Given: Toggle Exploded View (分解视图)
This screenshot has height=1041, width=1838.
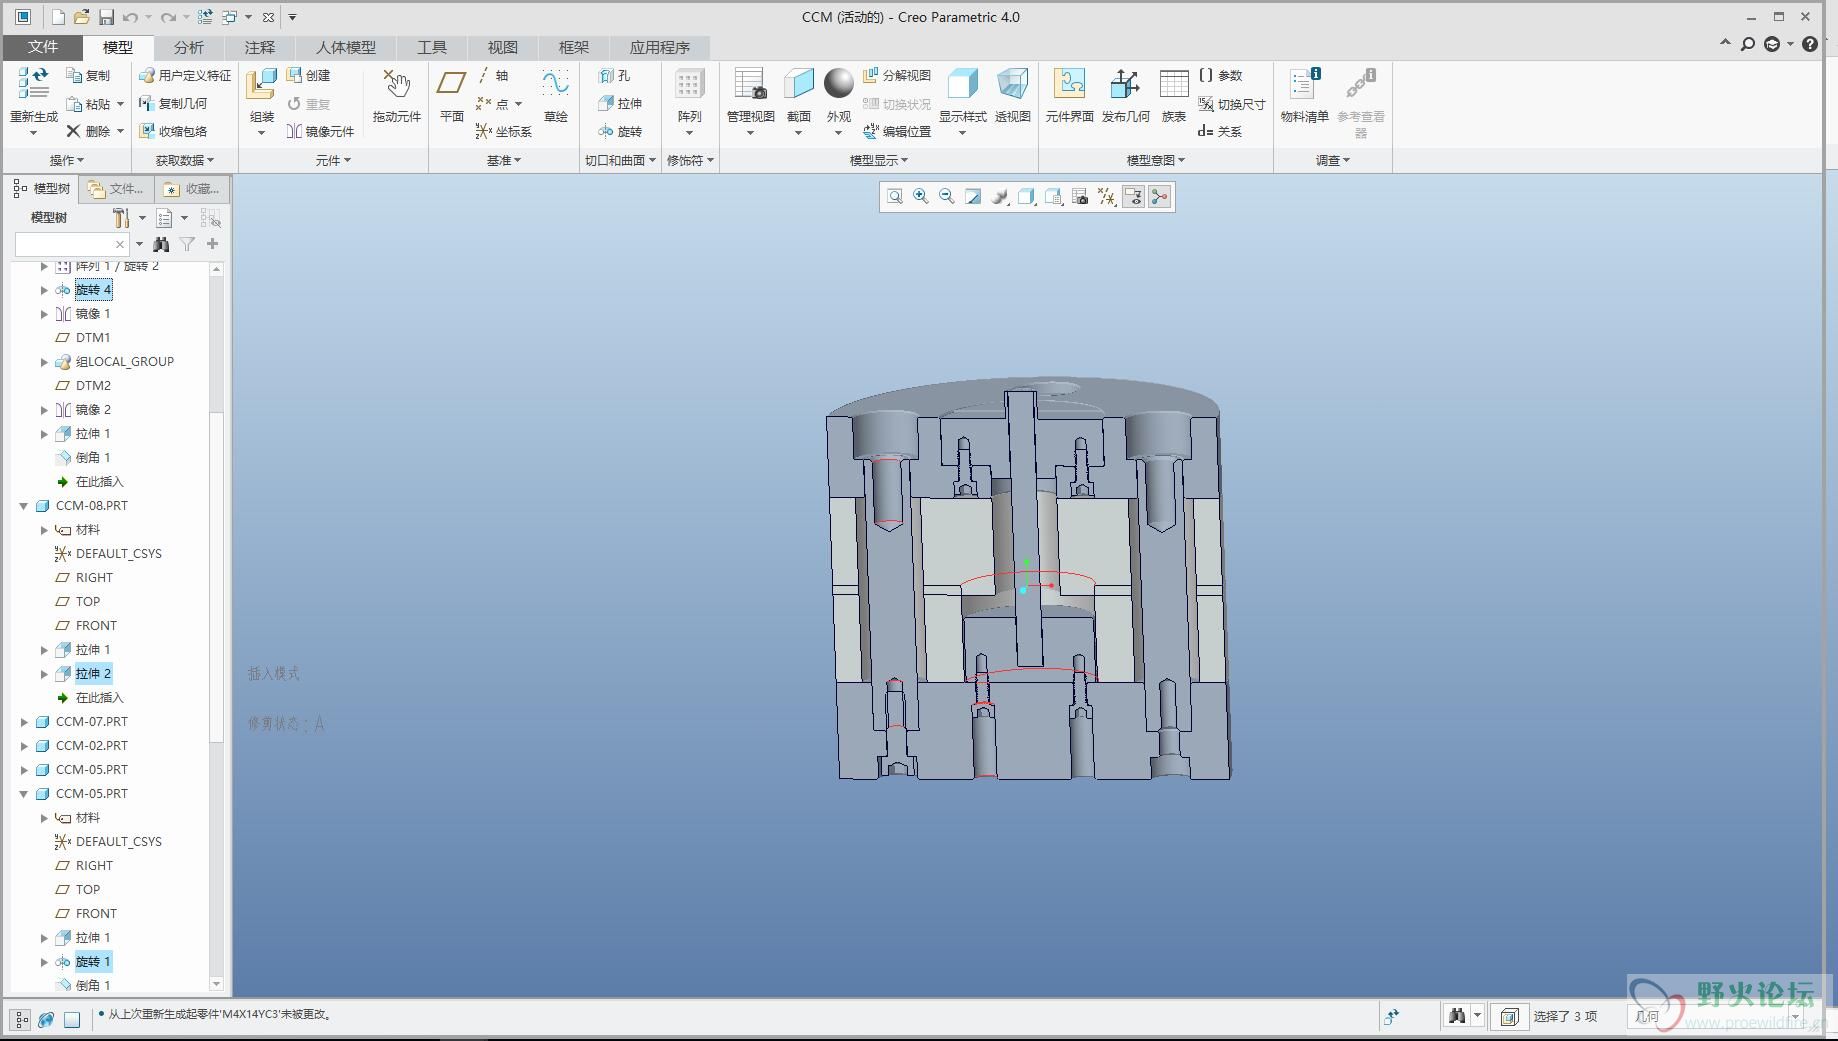Looking at the screenshot, I should point(897,76).
